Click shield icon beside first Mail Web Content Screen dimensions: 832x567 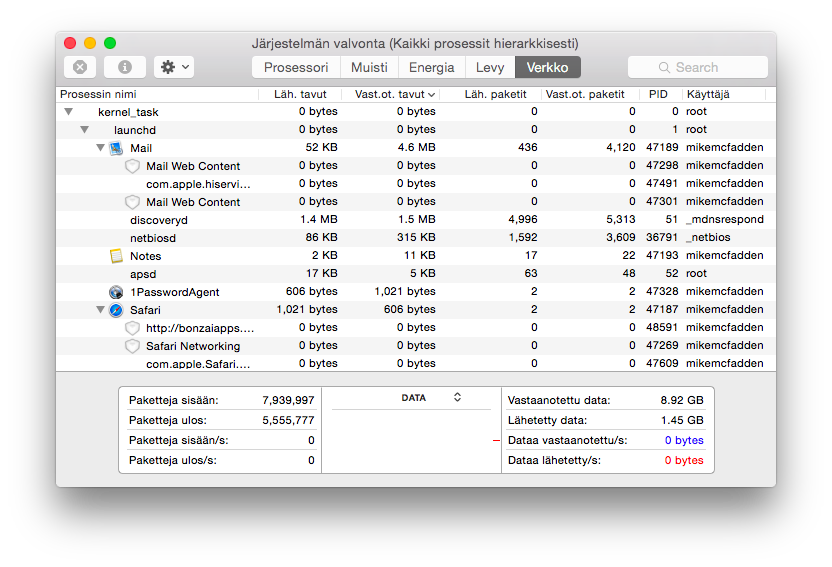(x=132, y=166)
